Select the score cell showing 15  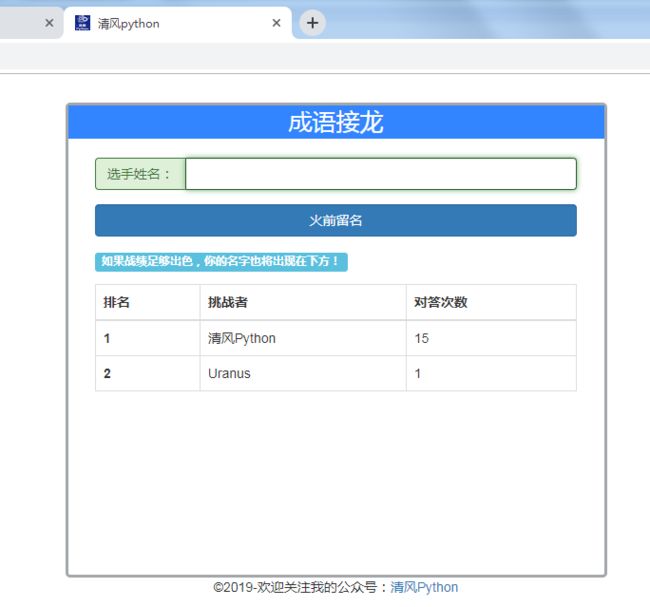491,338
